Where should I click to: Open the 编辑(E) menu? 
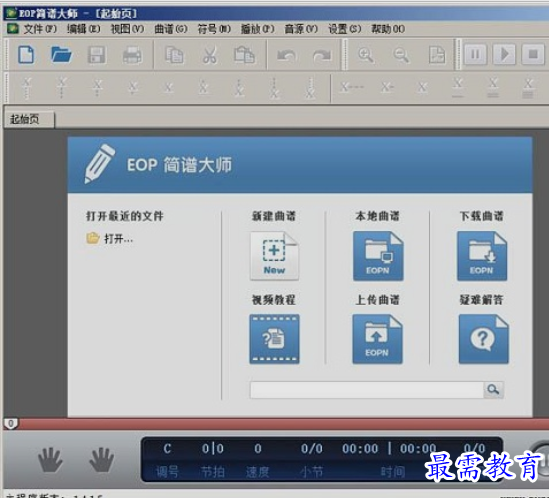[x=84, y=29]
